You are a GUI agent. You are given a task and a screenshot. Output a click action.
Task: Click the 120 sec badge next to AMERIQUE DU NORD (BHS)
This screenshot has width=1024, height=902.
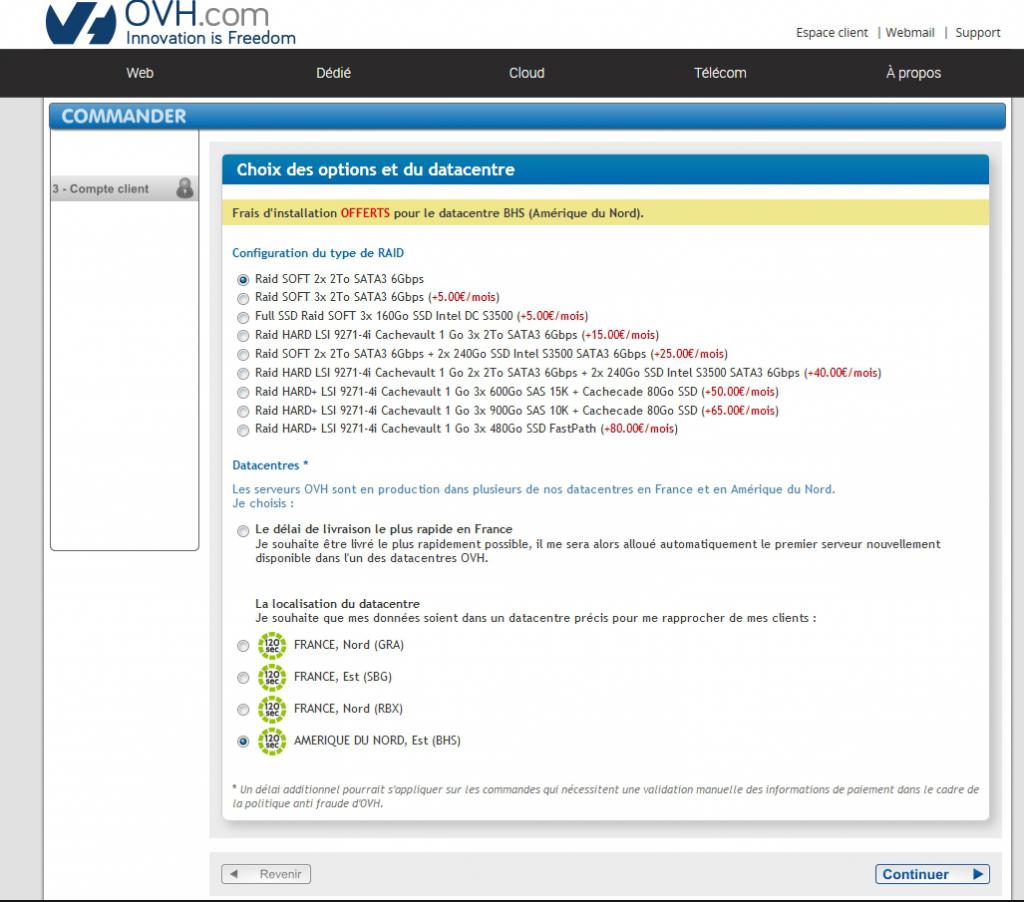pyautogui.click(x=272, y=741)
